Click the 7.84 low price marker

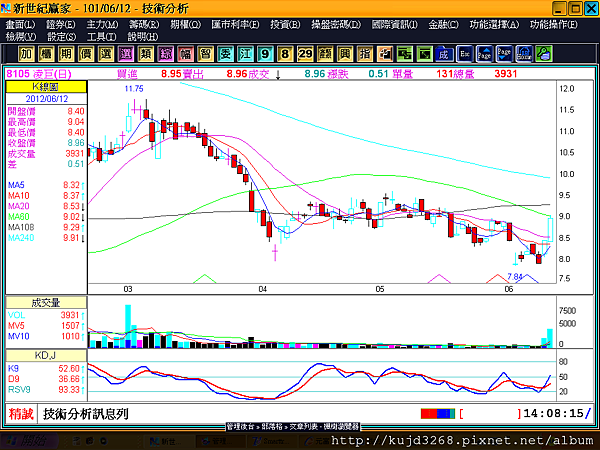click(515, 276)
